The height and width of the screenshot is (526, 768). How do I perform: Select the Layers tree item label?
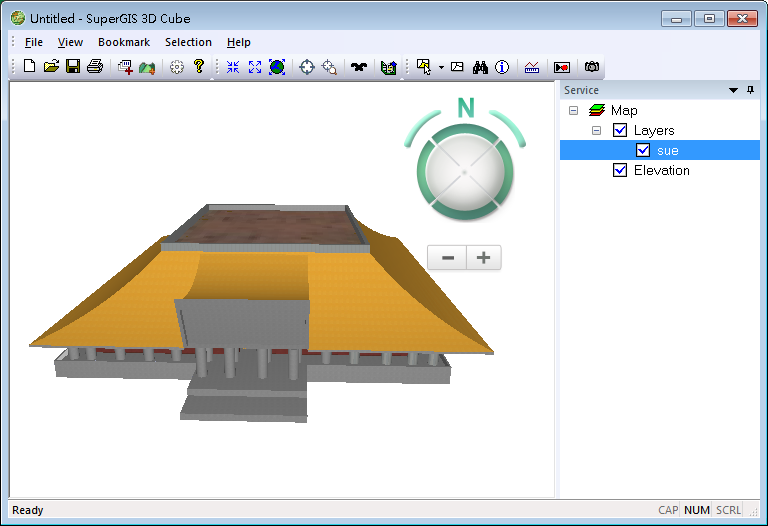654,130
